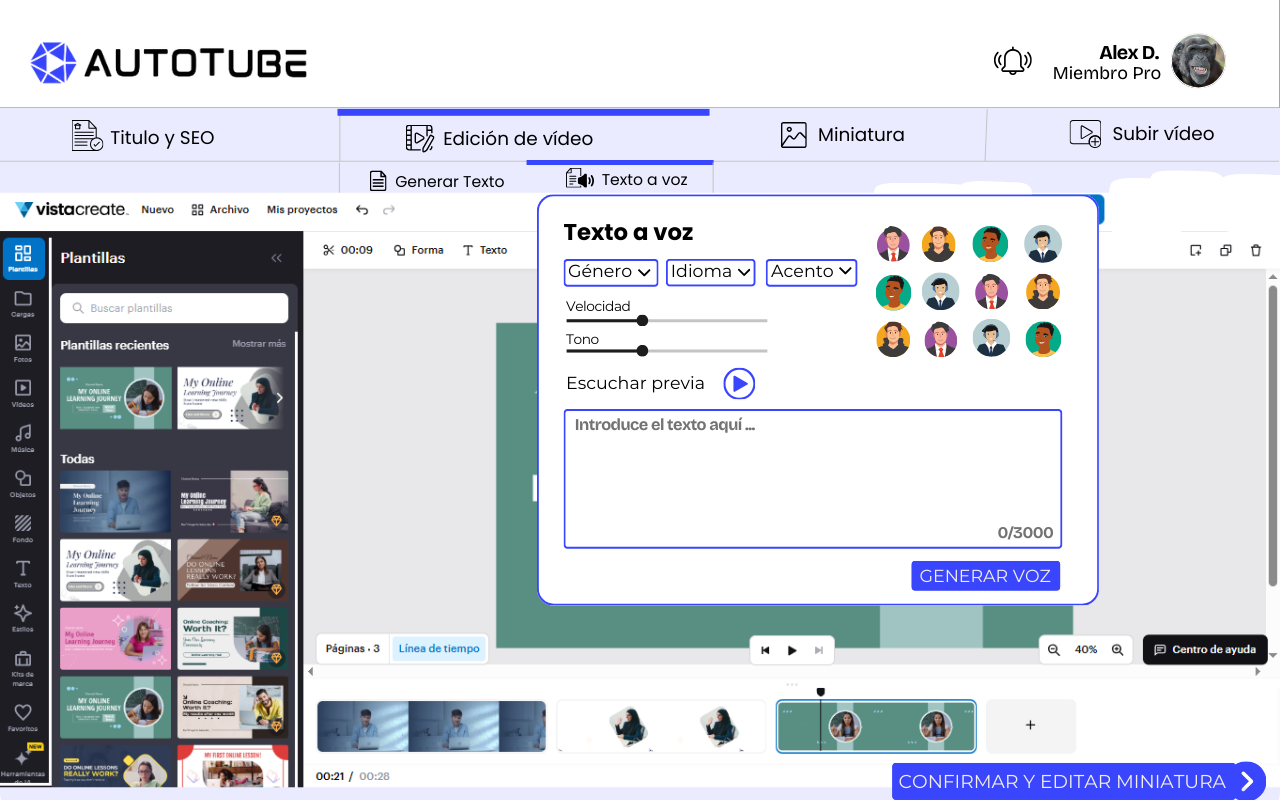This screenshot has height=800, width=1280.
Task: Collapse the Plantillas panel
Action: [x=277, y=258]
